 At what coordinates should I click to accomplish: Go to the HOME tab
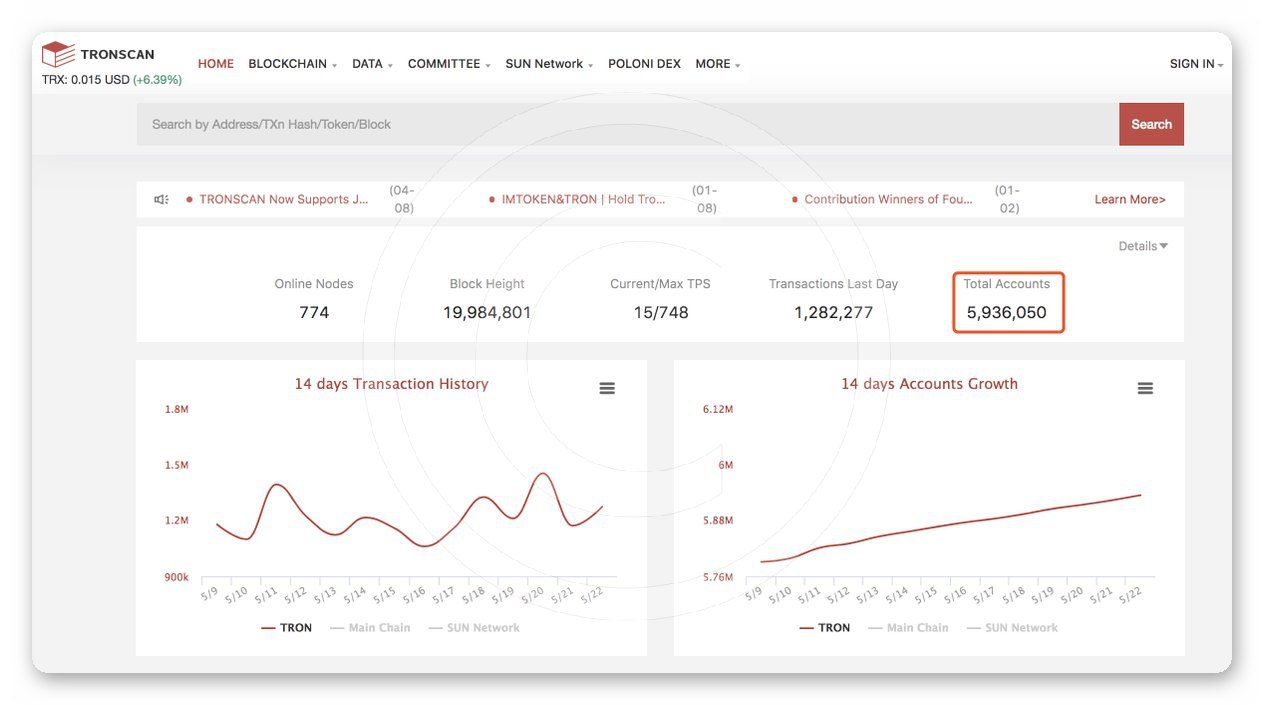point(216,64)
